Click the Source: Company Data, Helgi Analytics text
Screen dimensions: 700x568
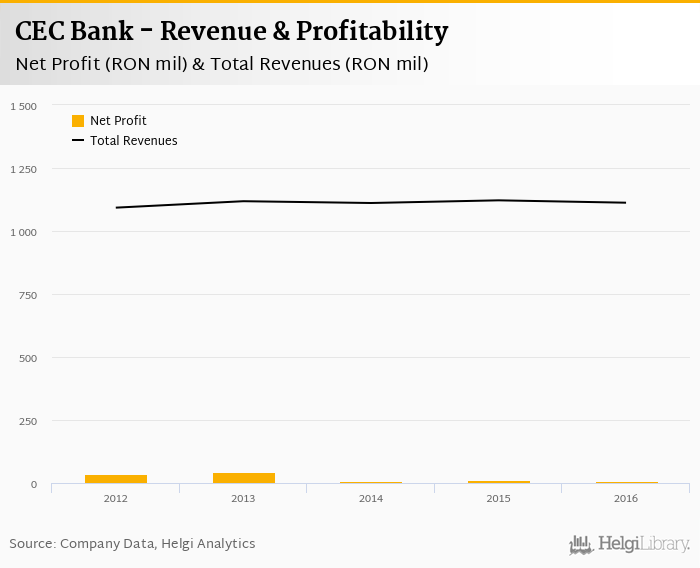pos(133,544)
